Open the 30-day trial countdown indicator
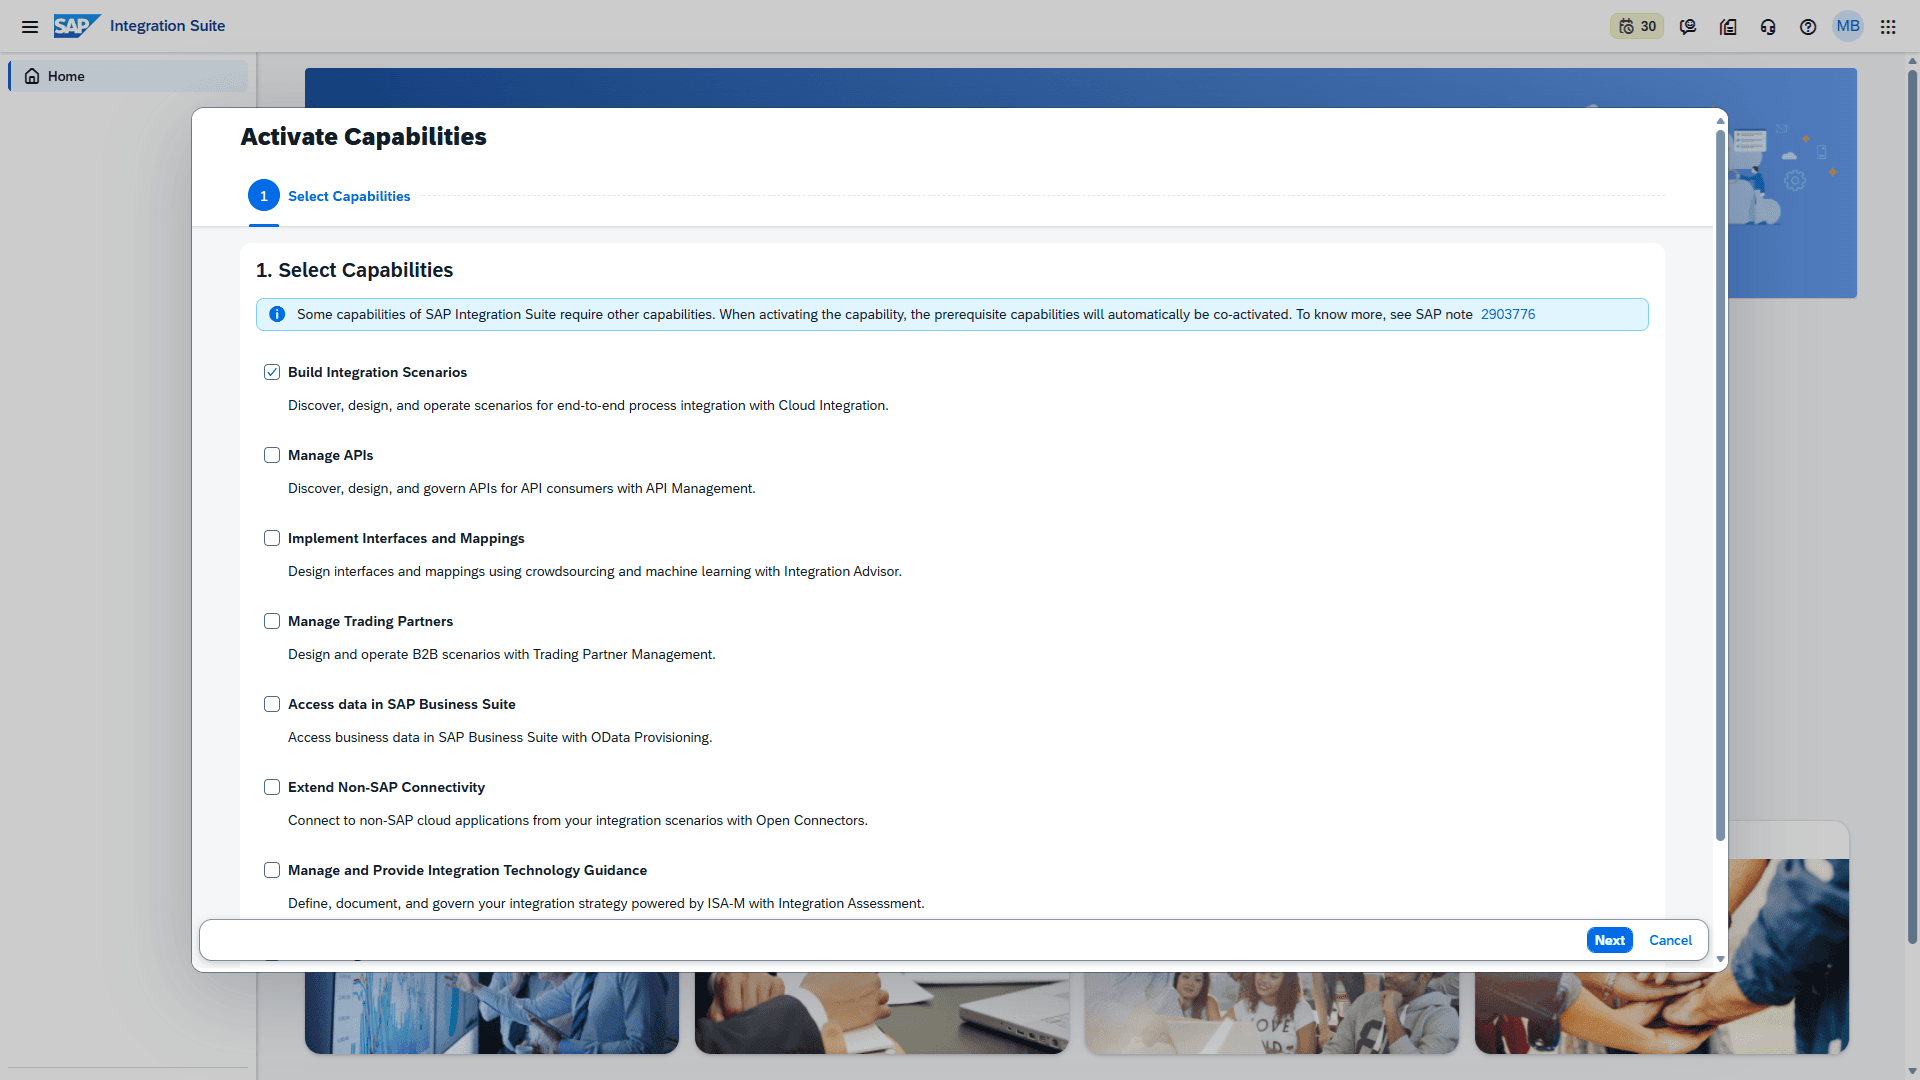This screenshot has height=1080, width=1920. pyautogui.click(x=1637, y=27)
